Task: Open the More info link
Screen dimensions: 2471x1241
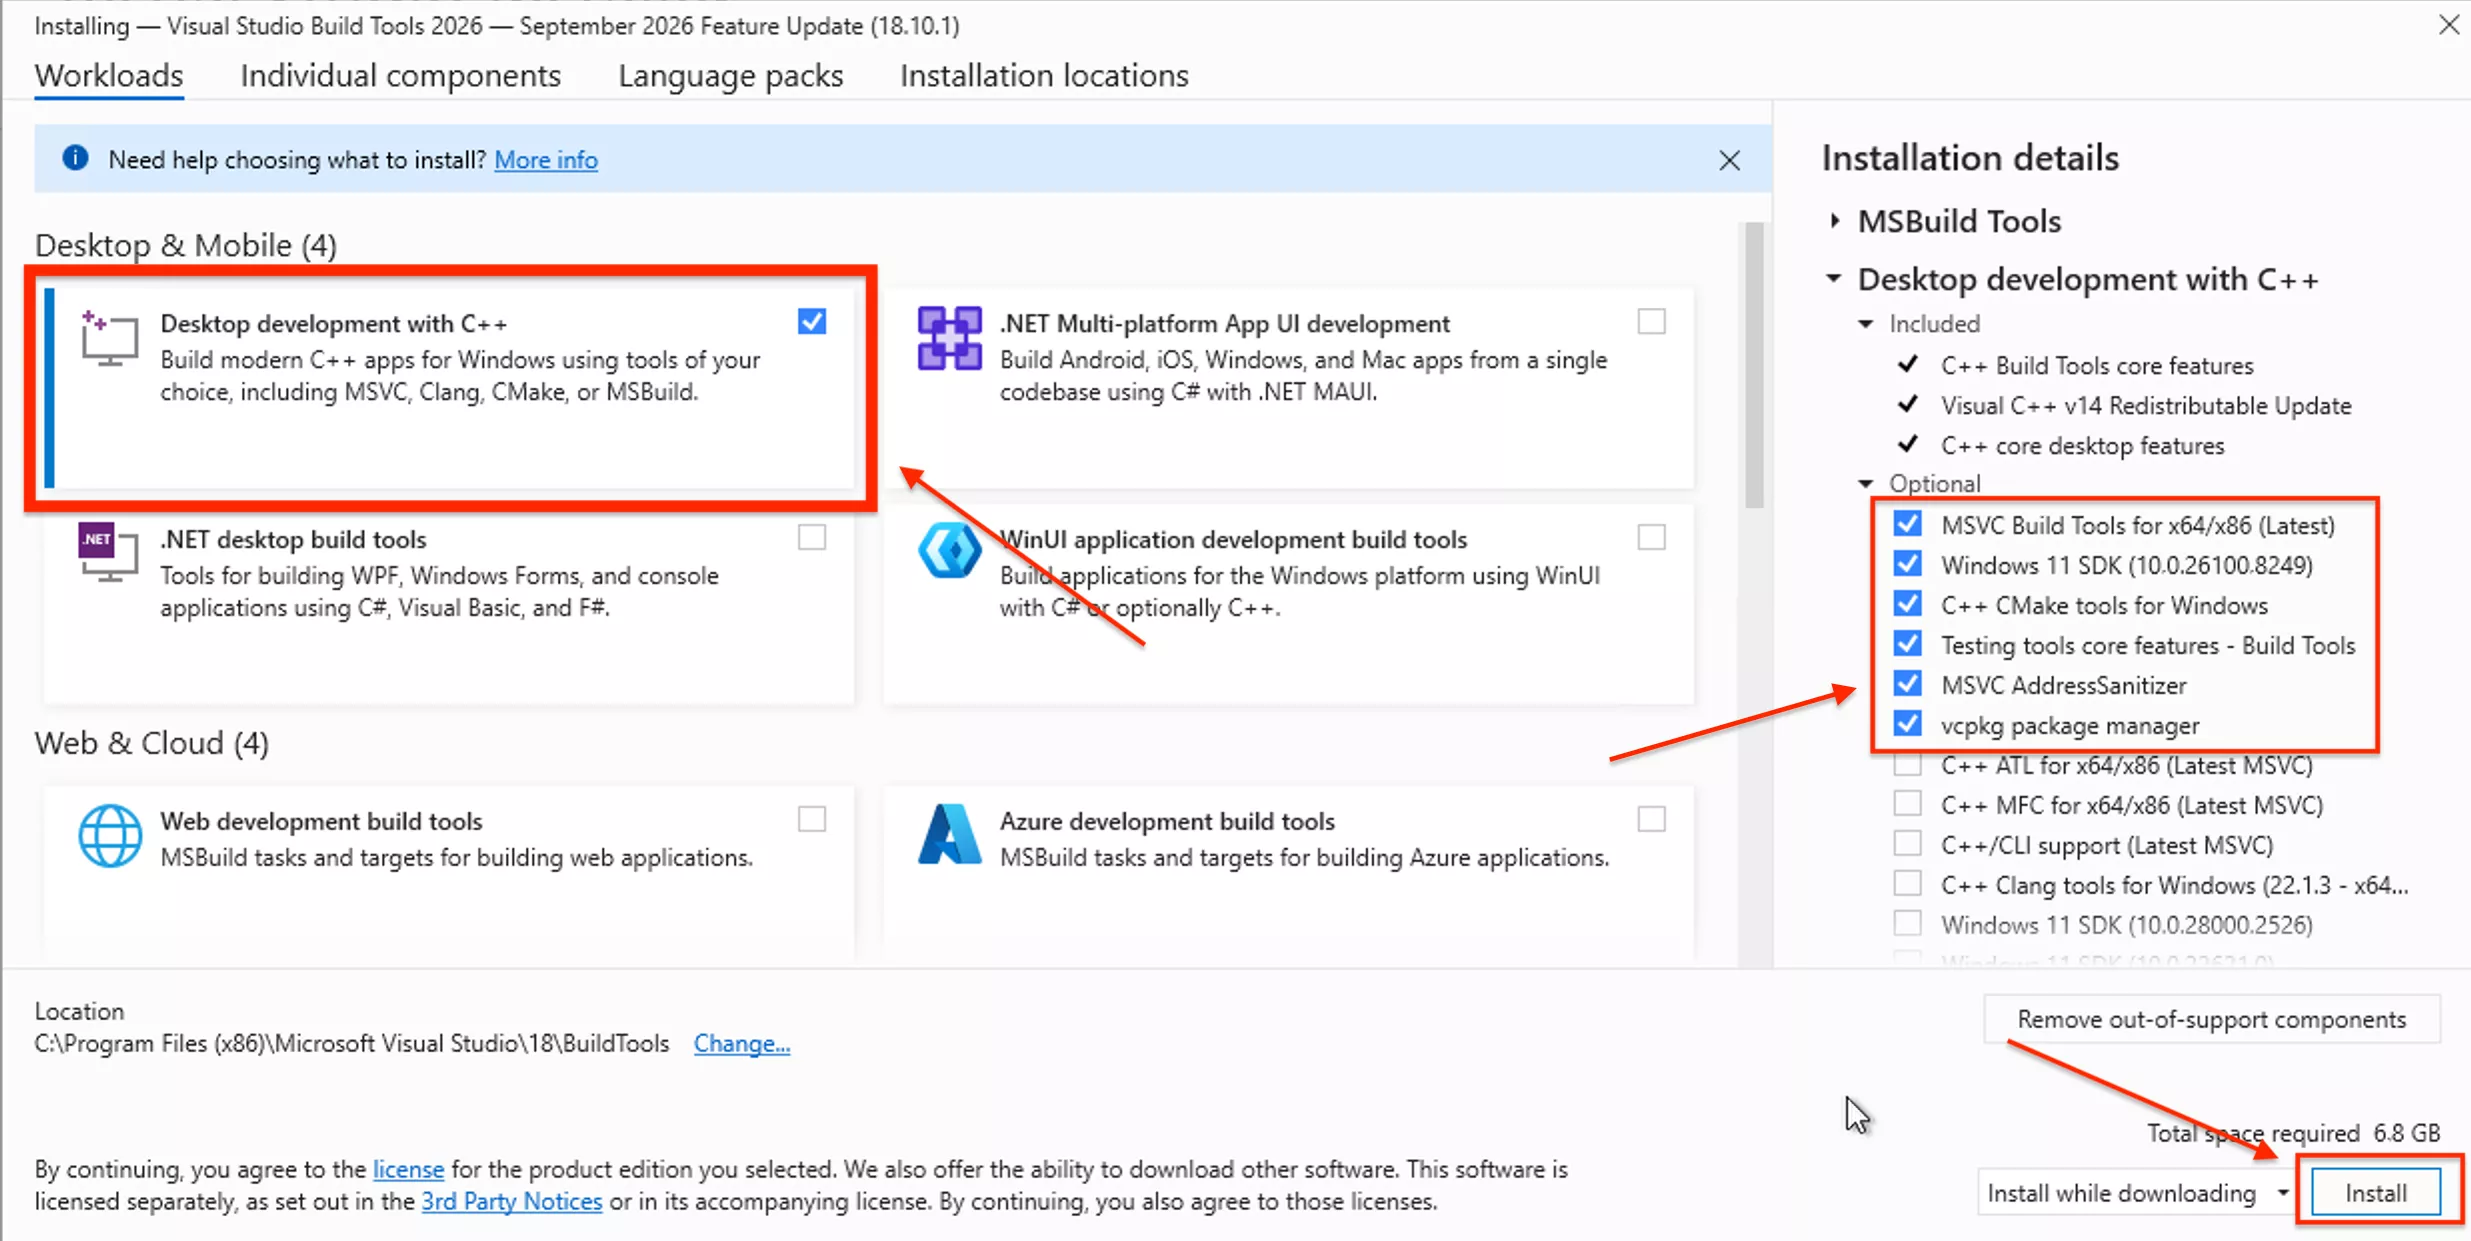Action: (546, 160)
